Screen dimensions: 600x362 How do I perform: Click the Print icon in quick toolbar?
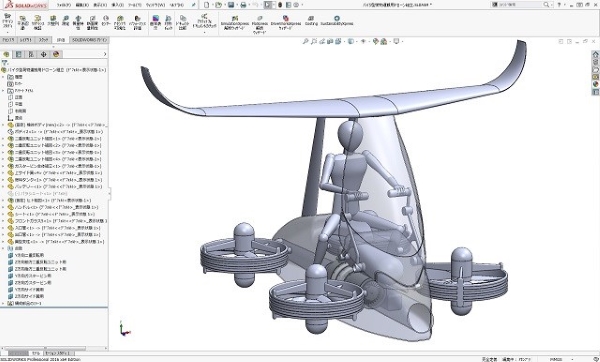click(243, 5)
